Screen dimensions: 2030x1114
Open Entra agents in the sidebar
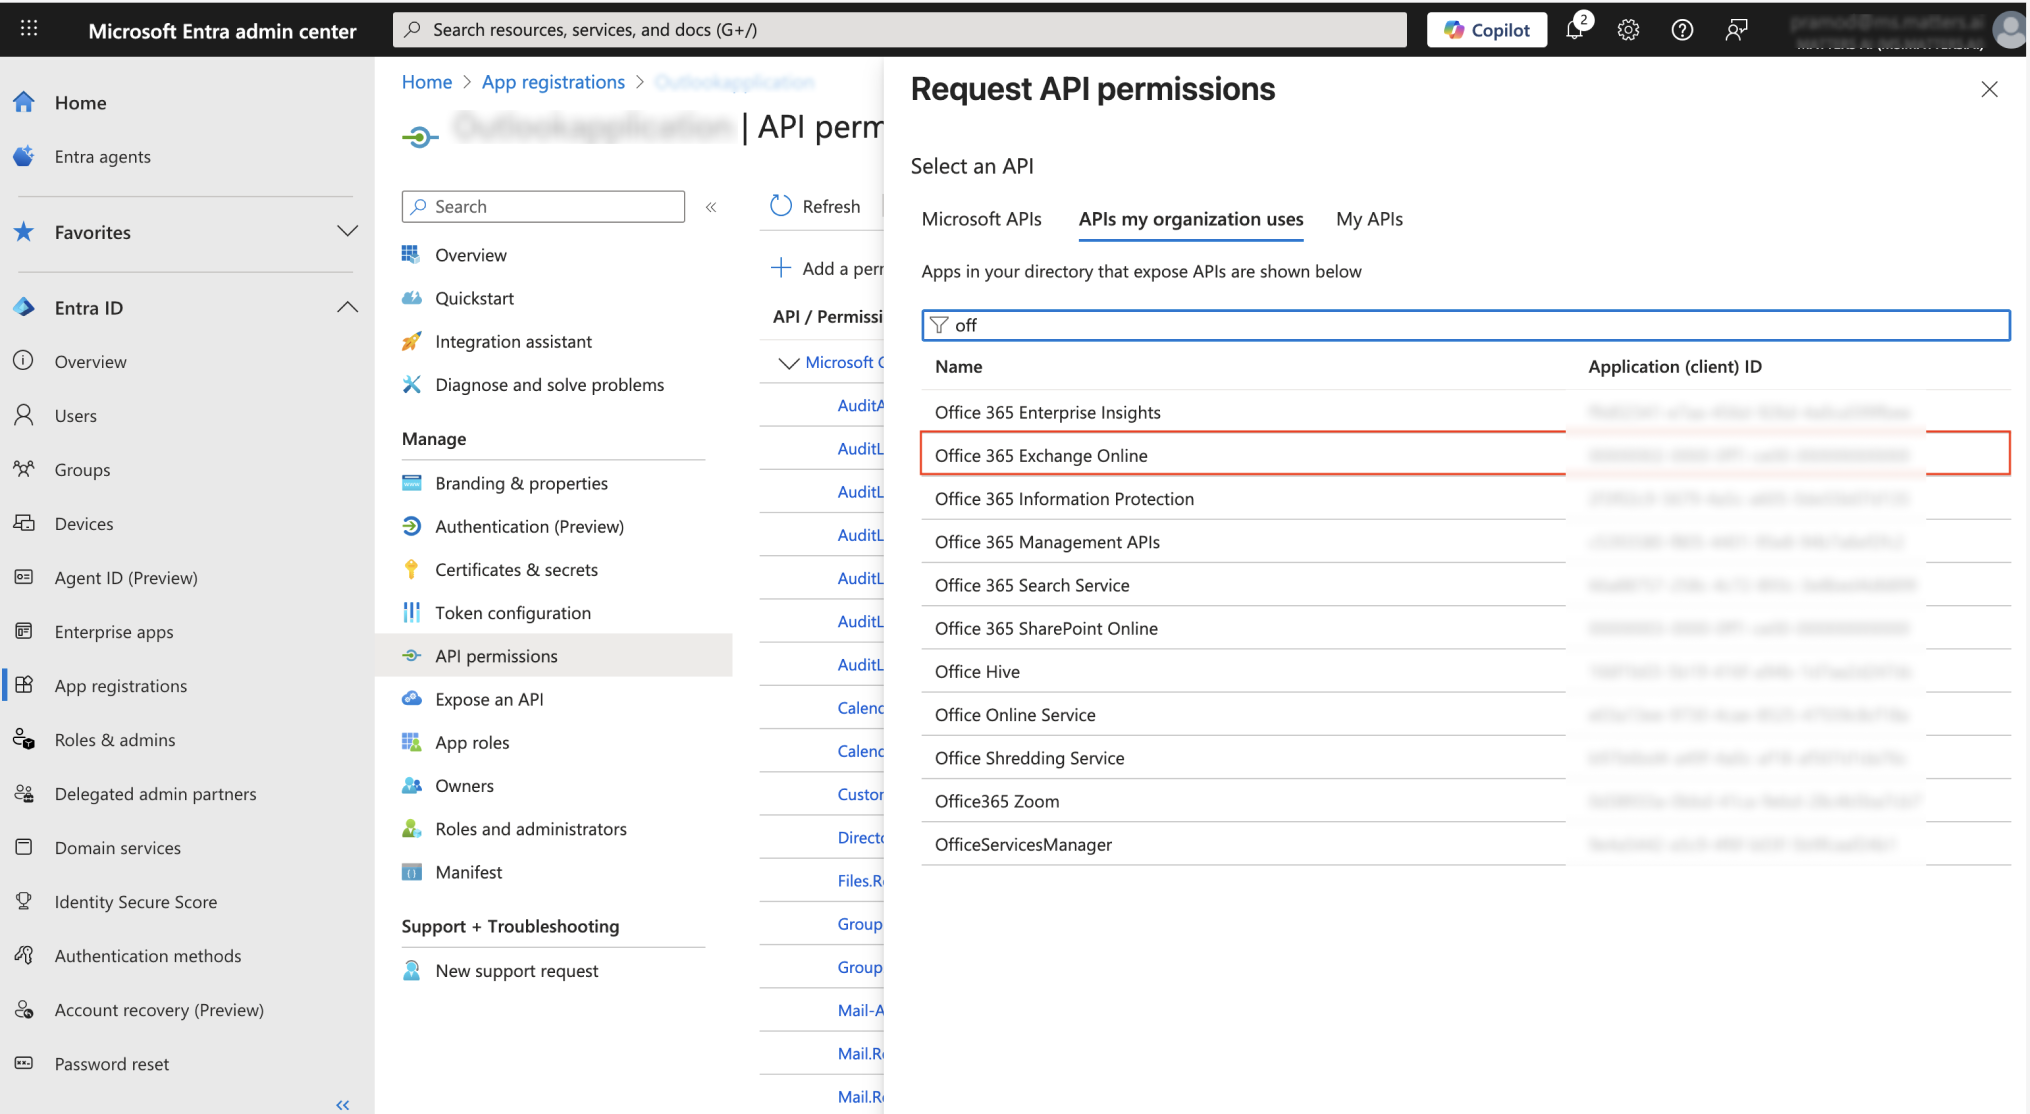coord(102,157)
